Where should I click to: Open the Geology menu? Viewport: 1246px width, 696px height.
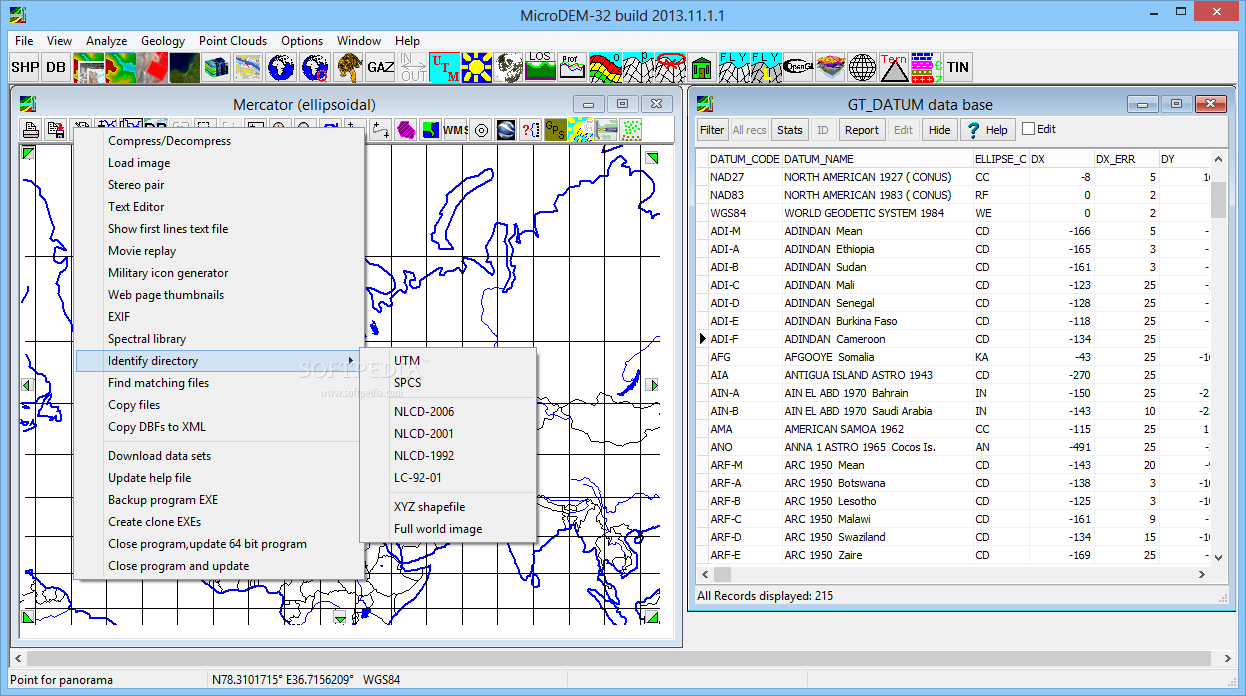coord(163,41)
